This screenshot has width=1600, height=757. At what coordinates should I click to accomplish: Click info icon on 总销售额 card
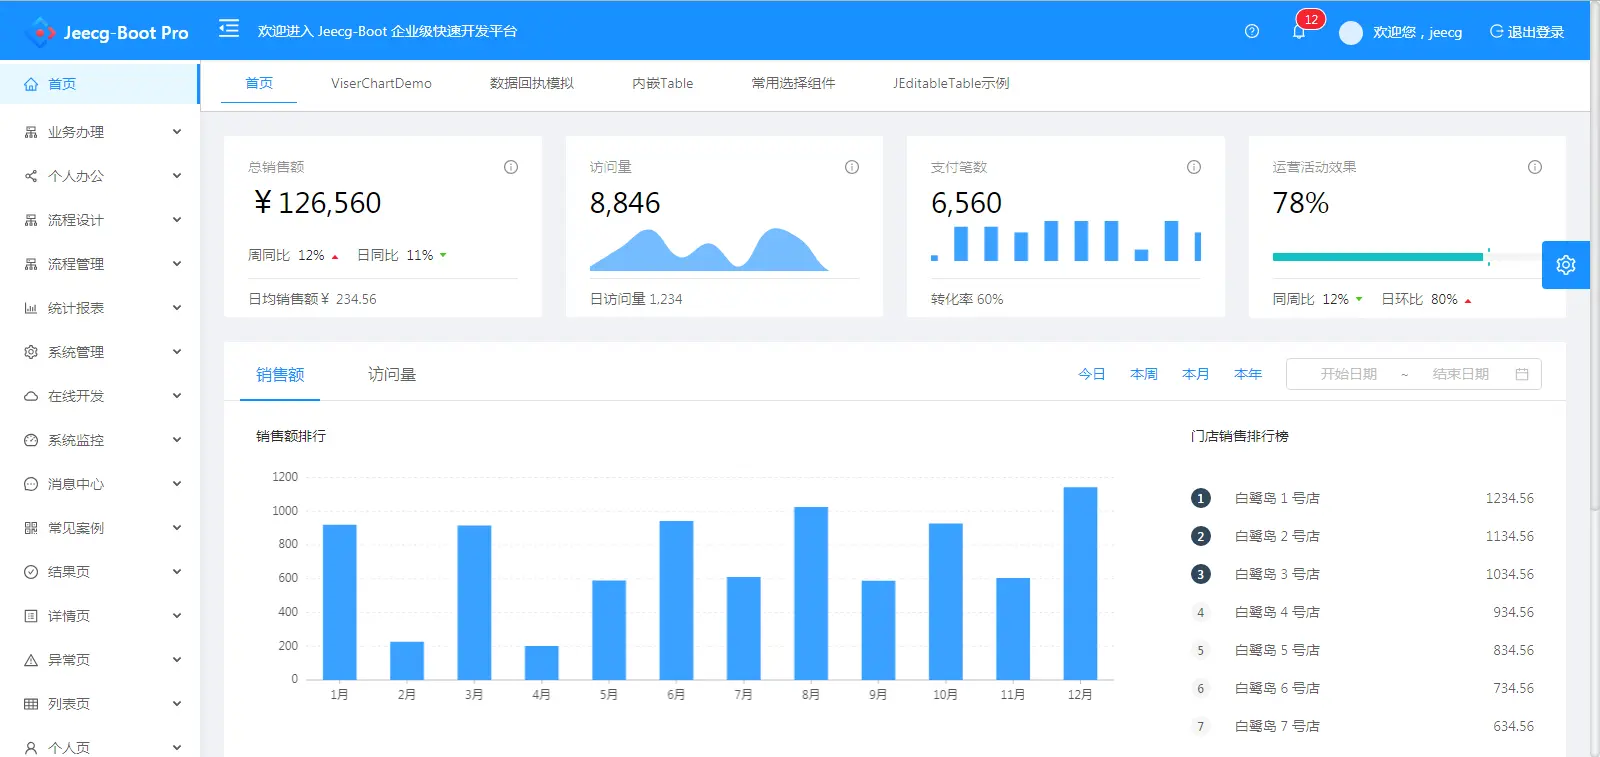(511, 167)
